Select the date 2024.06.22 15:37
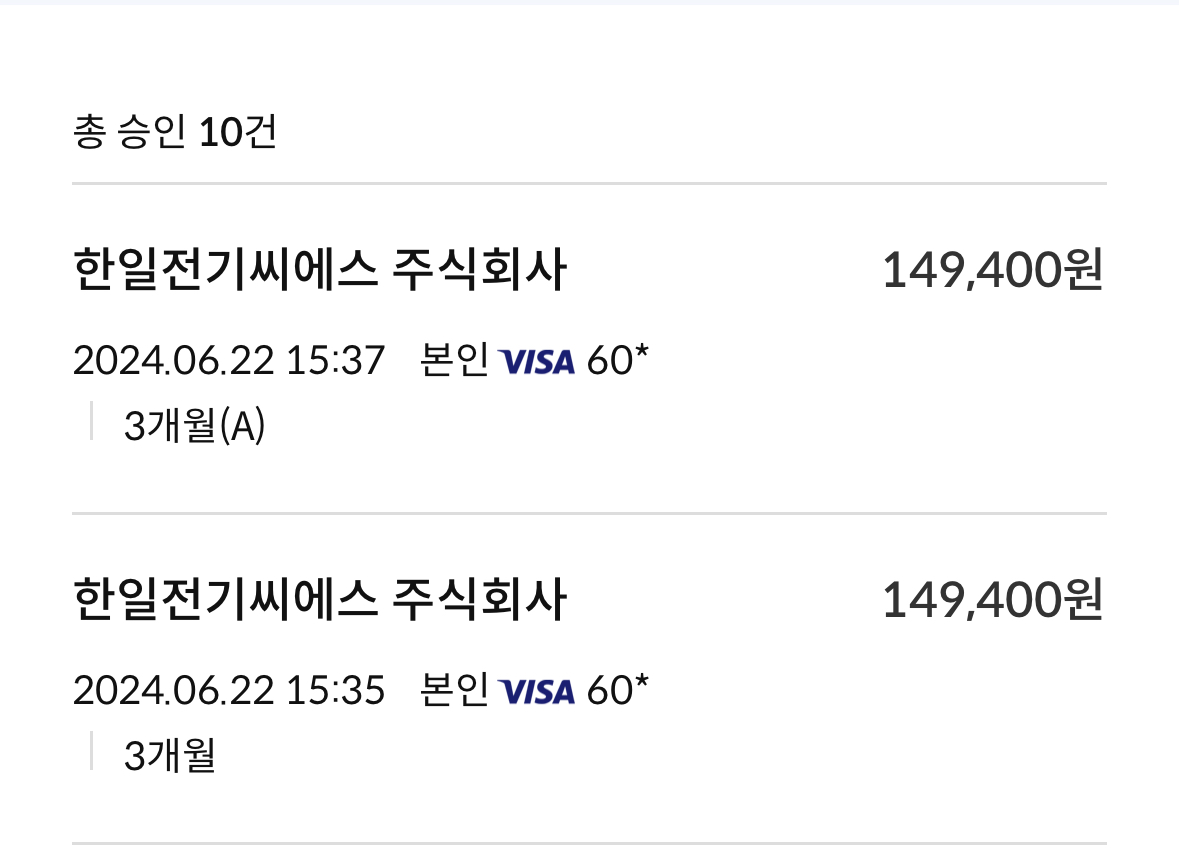Viewport: 1179px width, 859px height. (229, 360)
